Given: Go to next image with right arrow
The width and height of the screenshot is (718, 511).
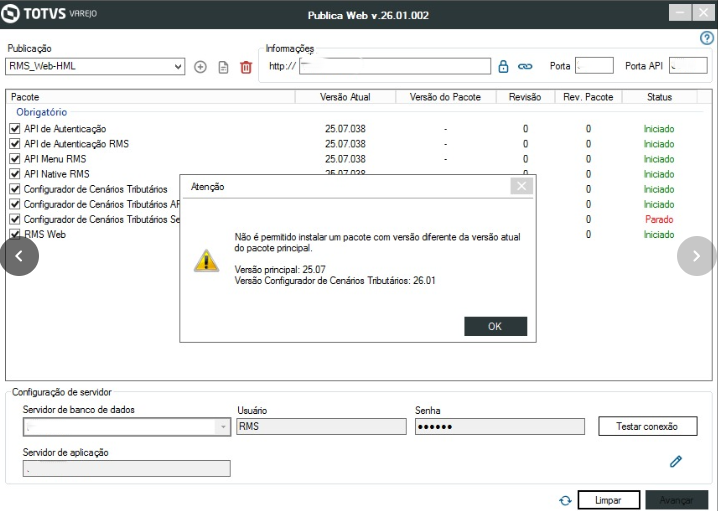Looking at the screenshot, I should tap(696, 256).
